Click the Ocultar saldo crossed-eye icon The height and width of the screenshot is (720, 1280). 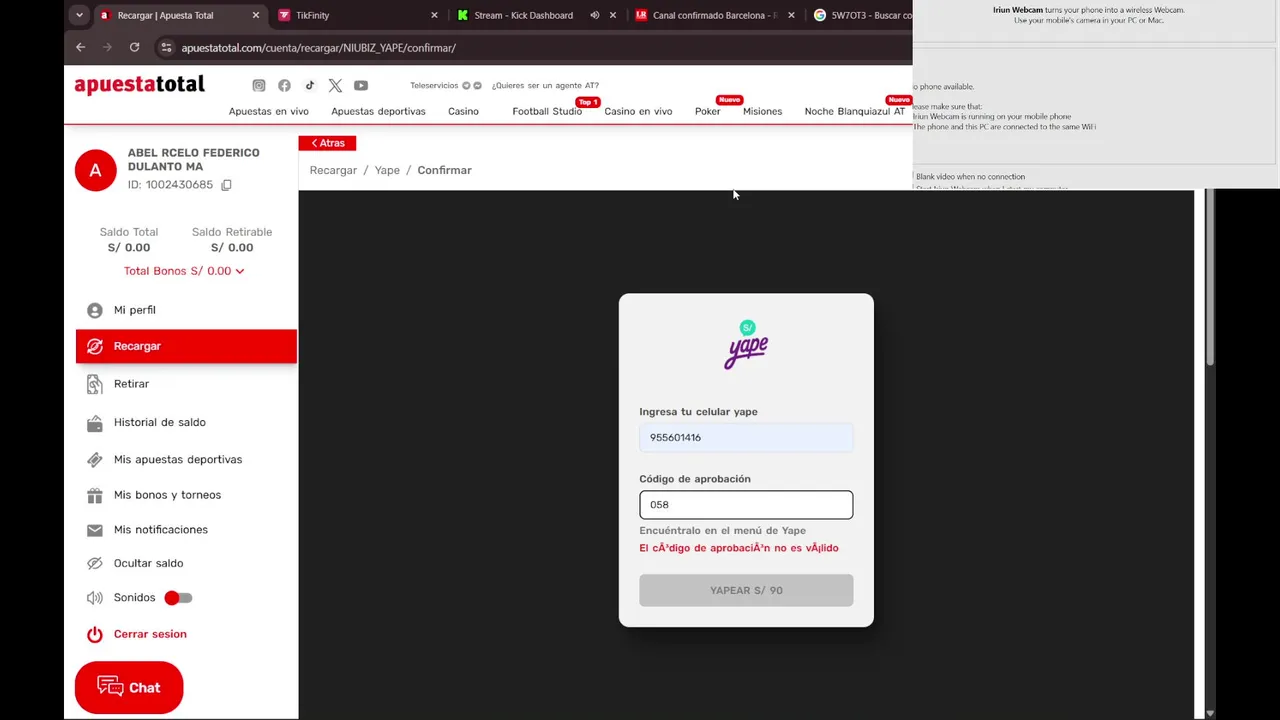coord(95,564)
